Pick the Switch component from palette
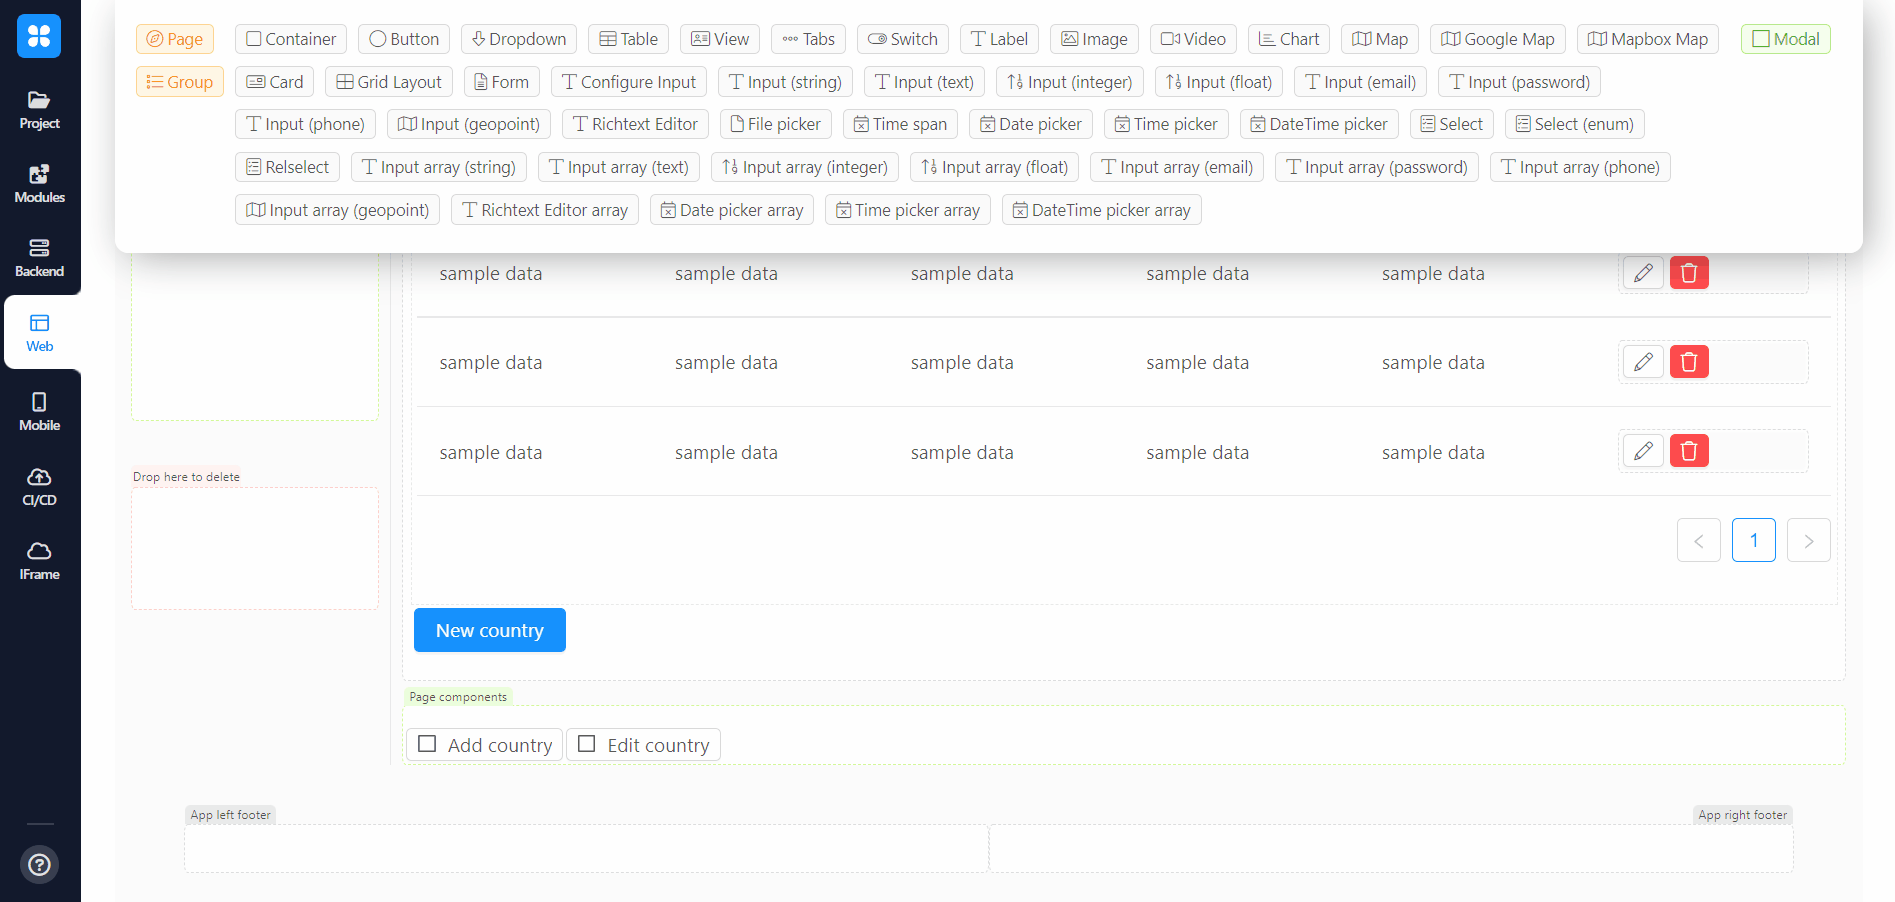Screen dimensions: 1895x902 (902, 39)
